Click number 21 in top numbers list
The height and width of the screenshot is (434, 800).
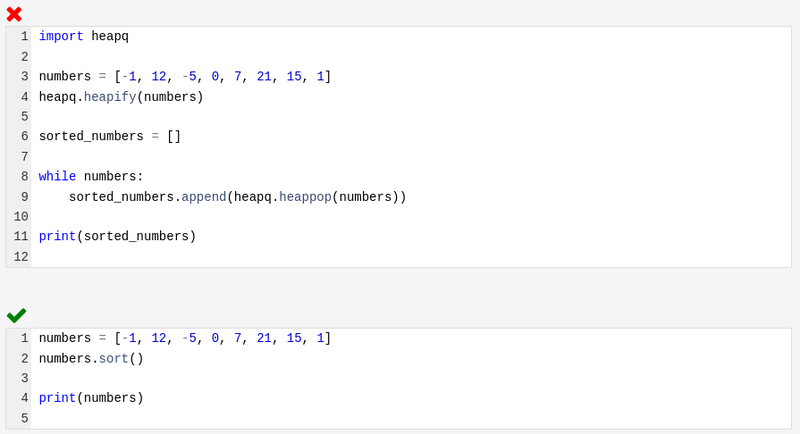pyautogui.click(x=264, y=76)
